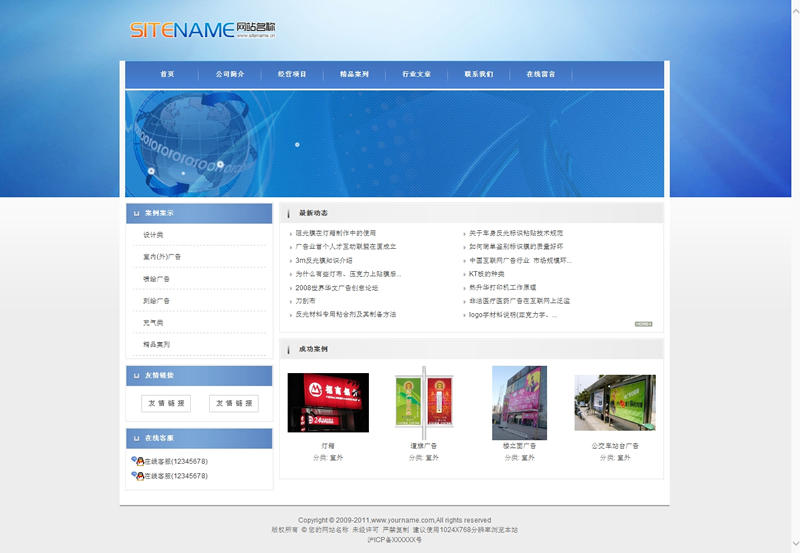
Task: Open the article 万创市
Action: coord(305,301)
